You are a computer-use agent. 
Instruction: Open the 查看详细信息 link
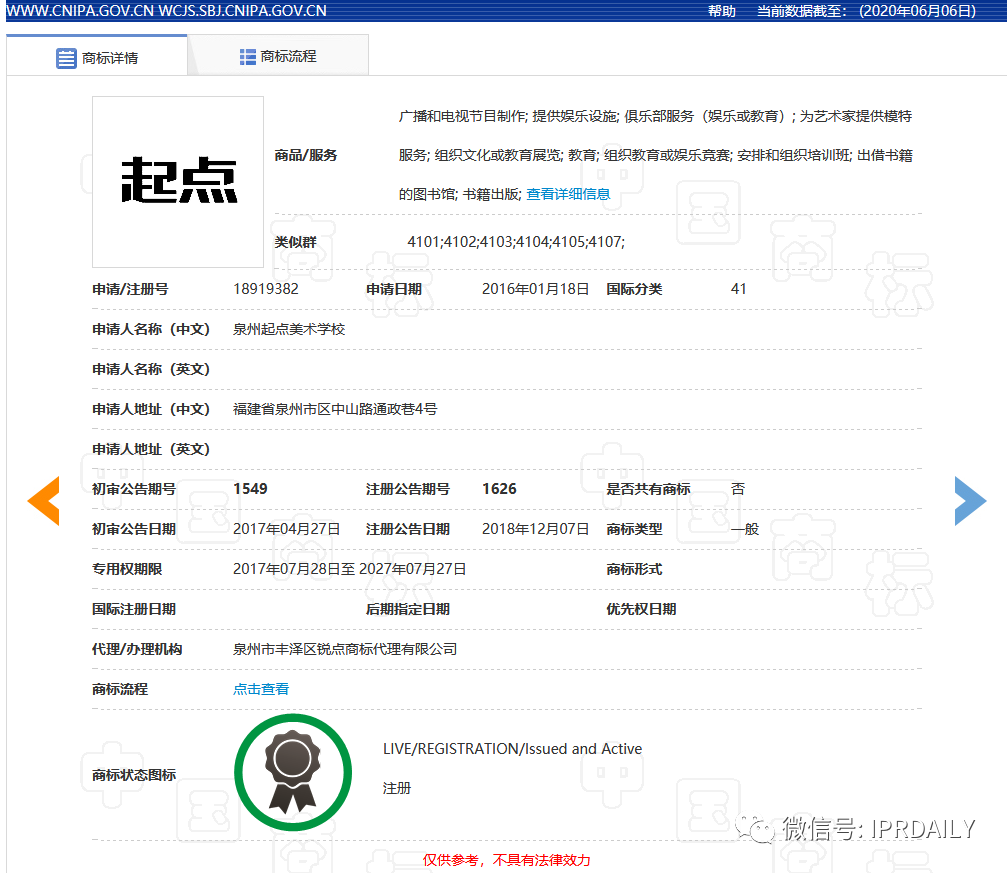568,194
